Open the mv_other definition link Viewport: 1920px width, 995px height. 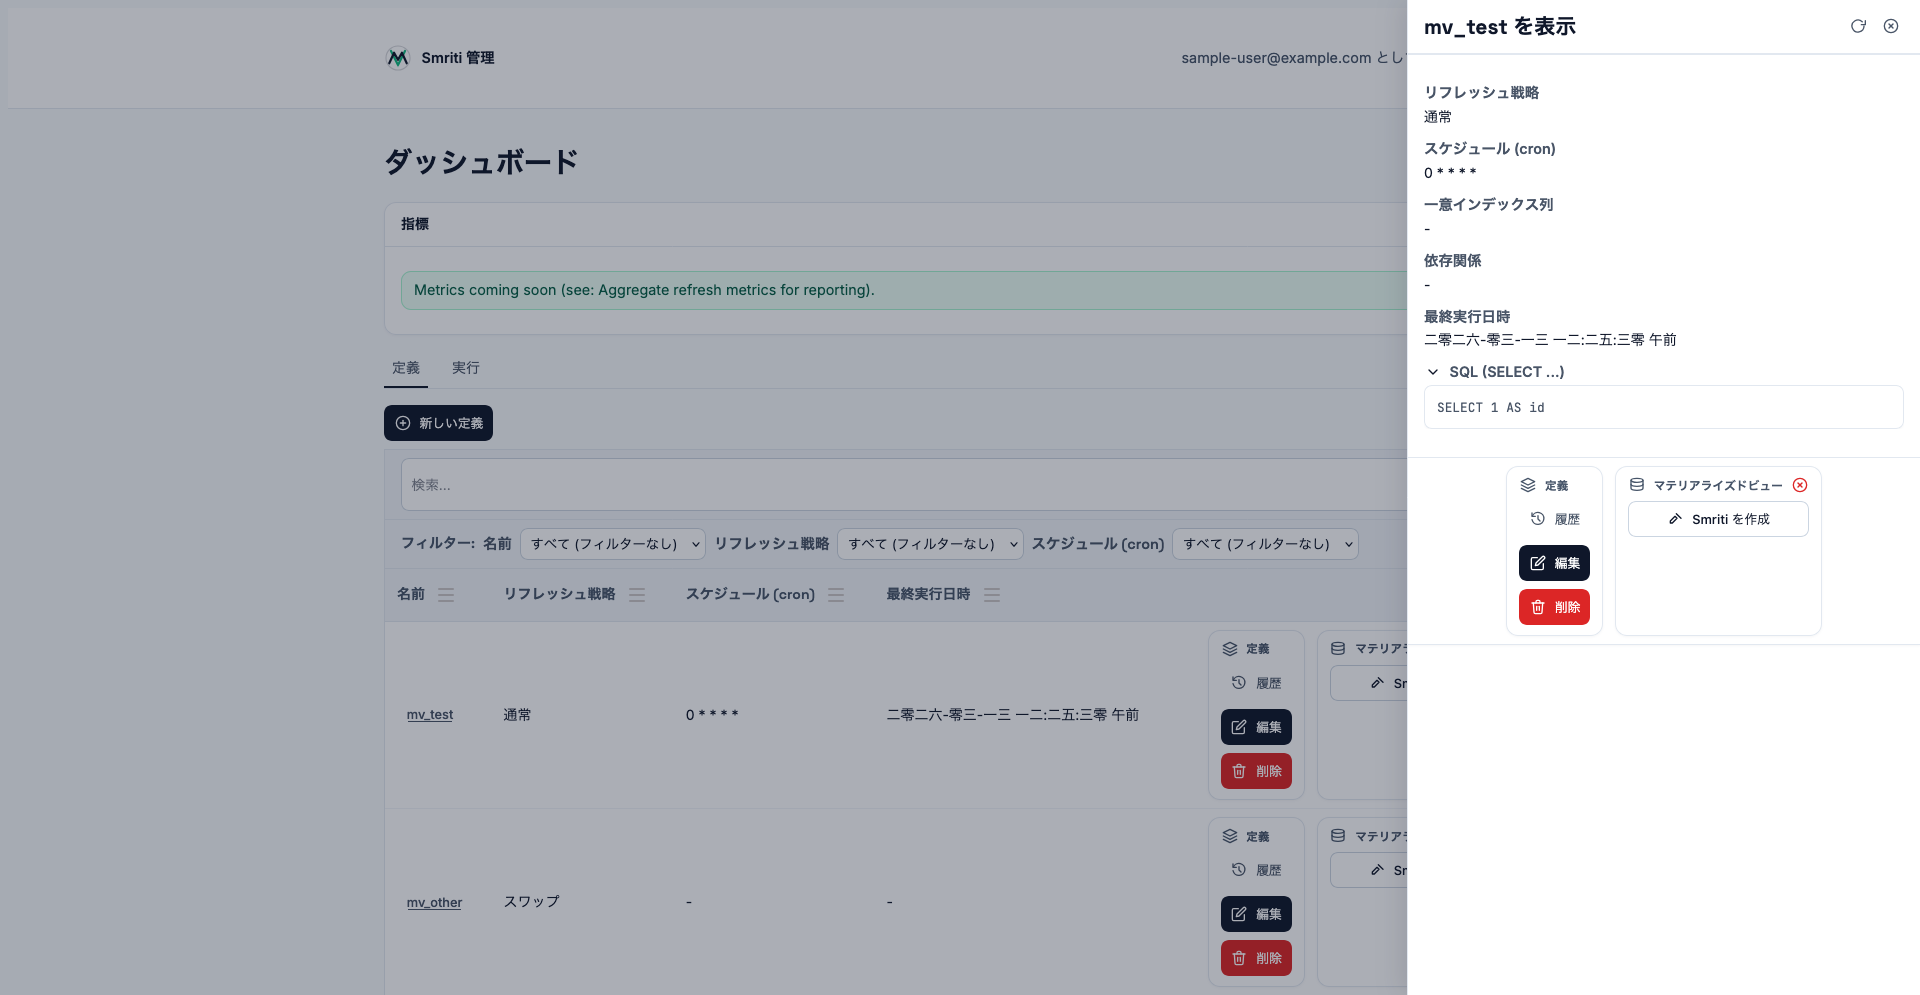434,902
